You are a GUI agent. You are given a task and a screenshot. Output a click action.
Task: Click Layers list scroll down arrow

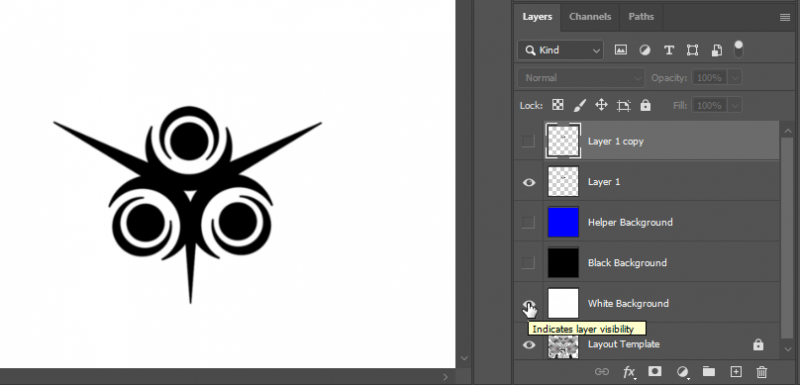pos(788,349)
